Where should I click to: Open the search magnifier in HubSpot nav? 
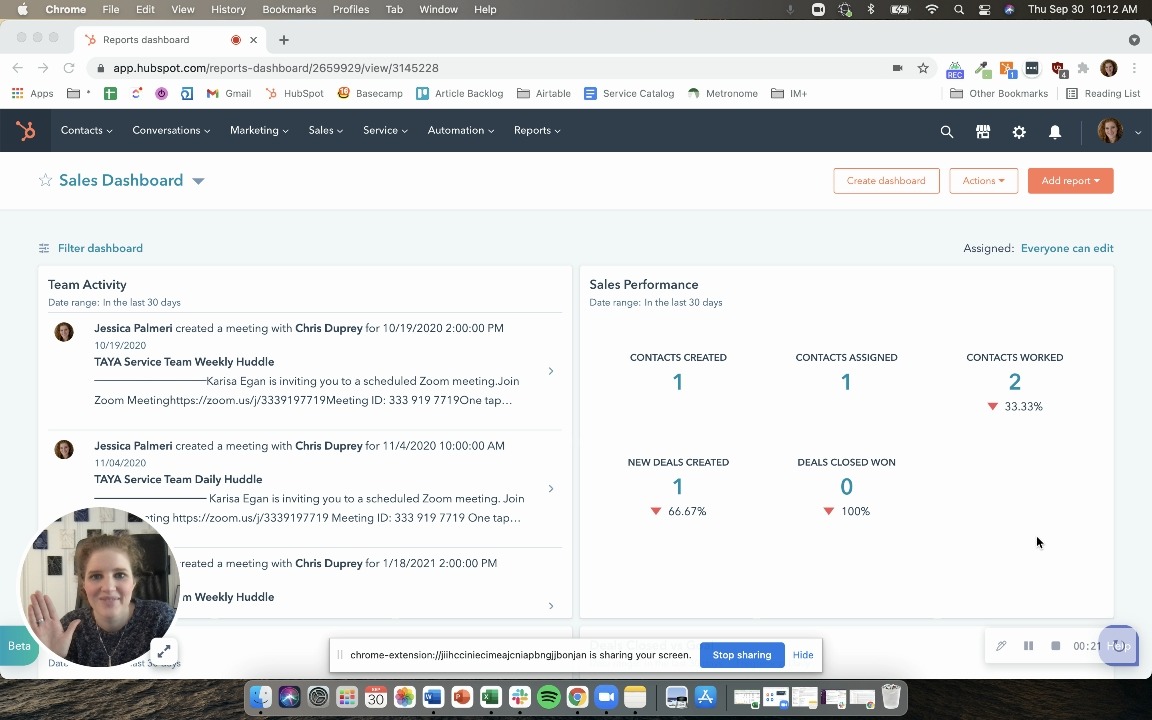[x=946, y=132]
